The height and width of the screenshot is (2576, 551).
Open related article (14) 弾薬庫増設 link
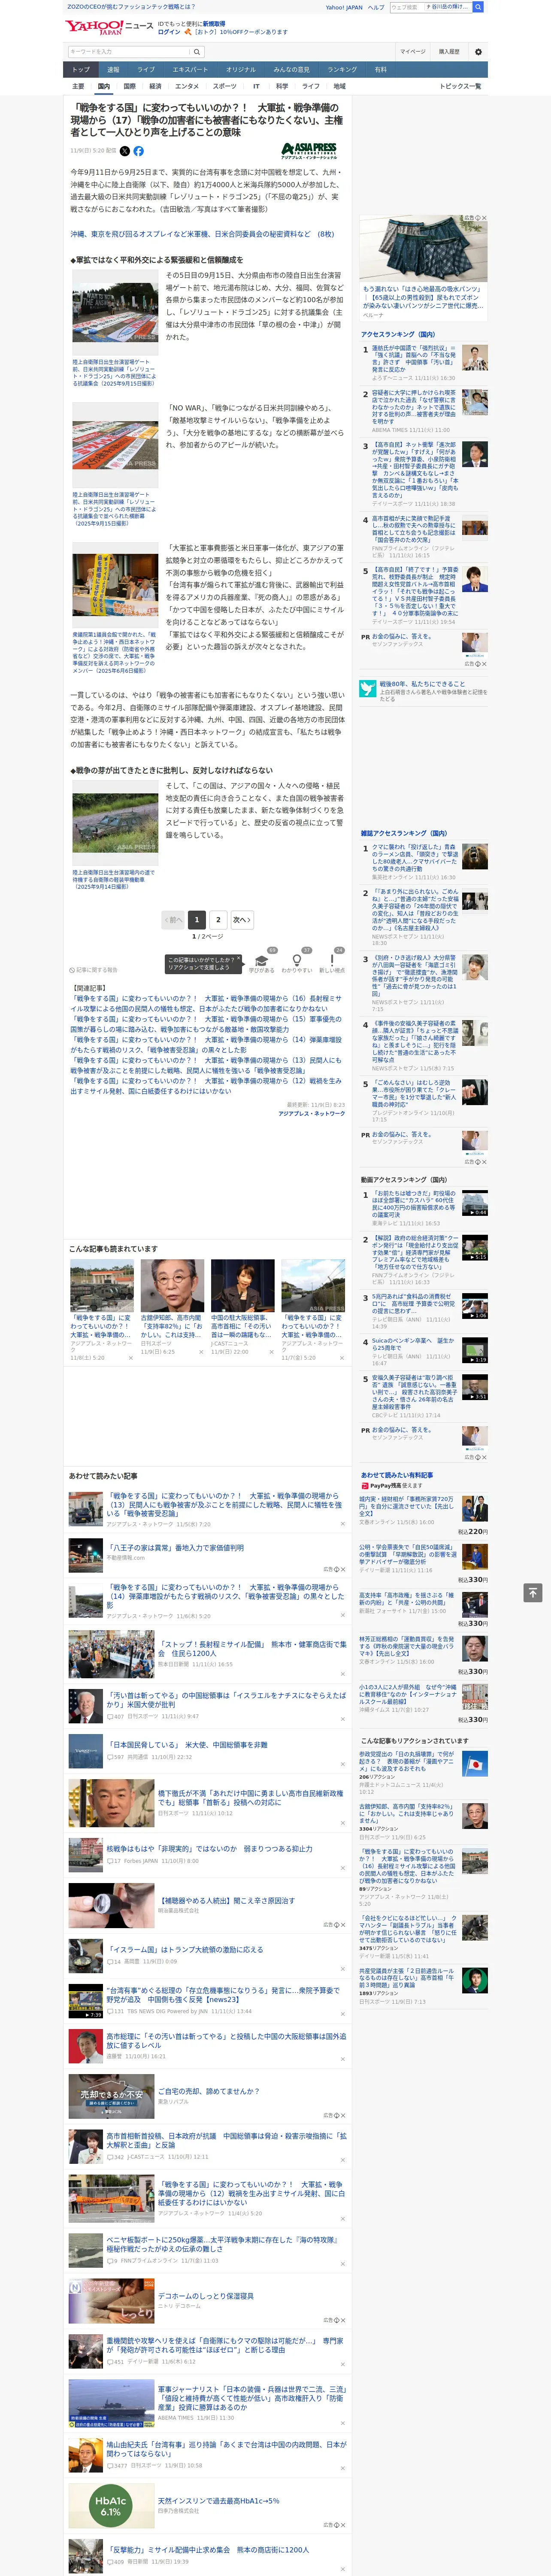point(206,1044)
